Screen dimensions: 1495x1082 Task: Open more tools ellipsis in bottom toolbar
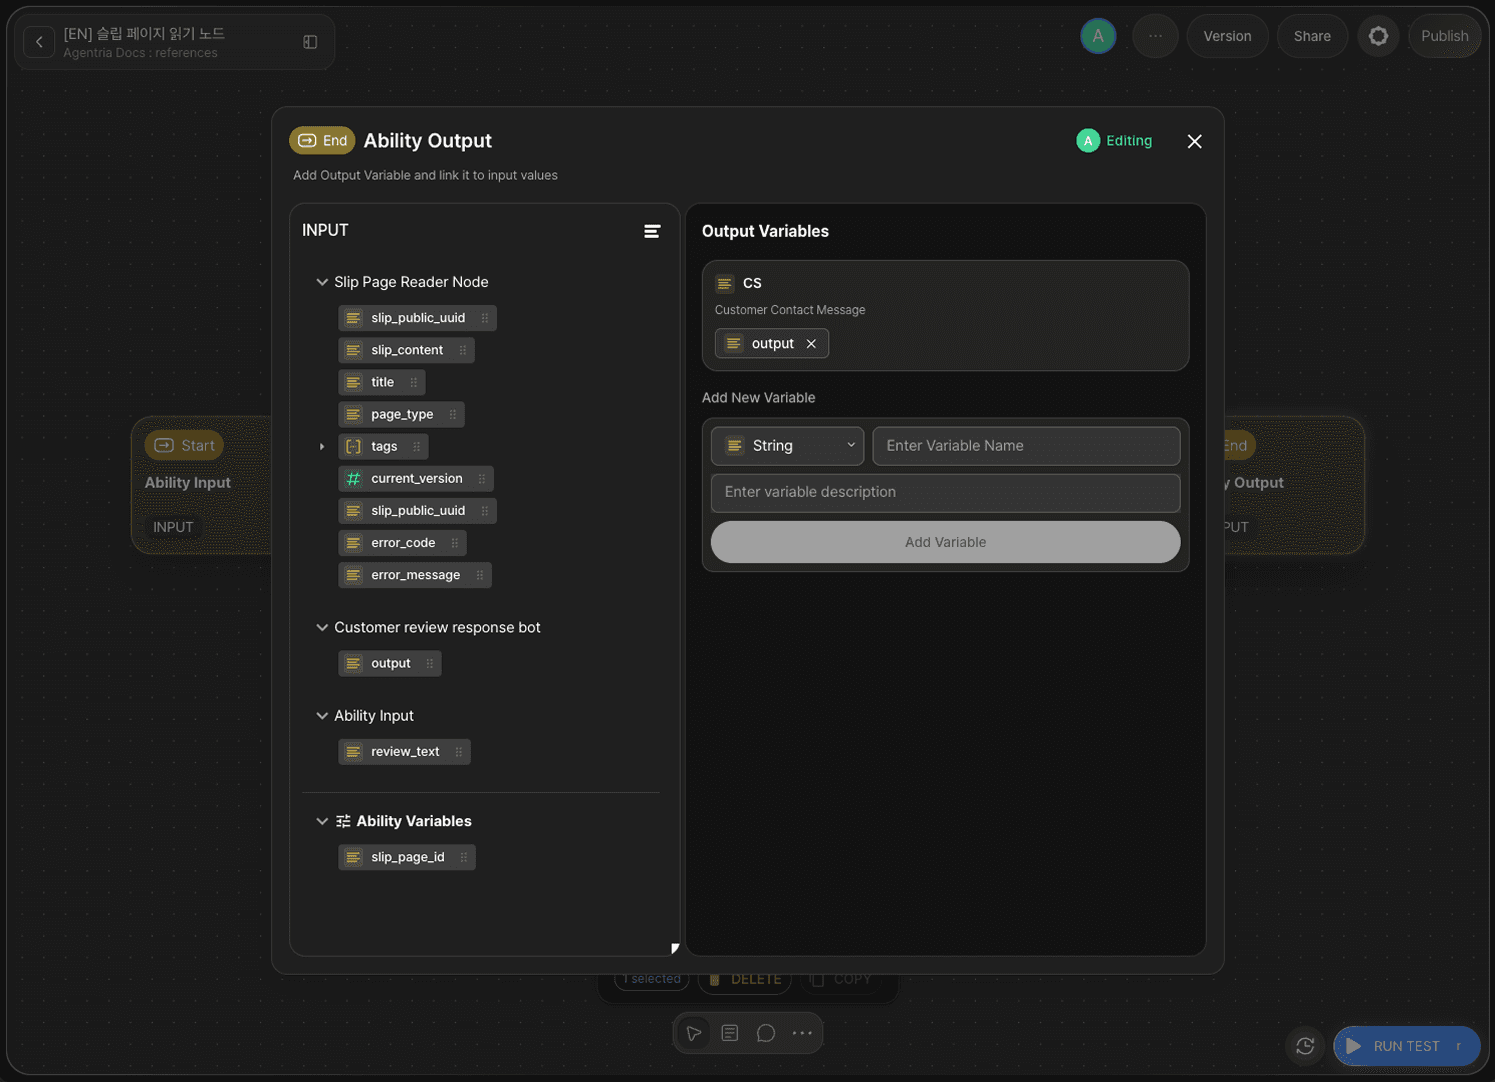tap(802, 1033)
